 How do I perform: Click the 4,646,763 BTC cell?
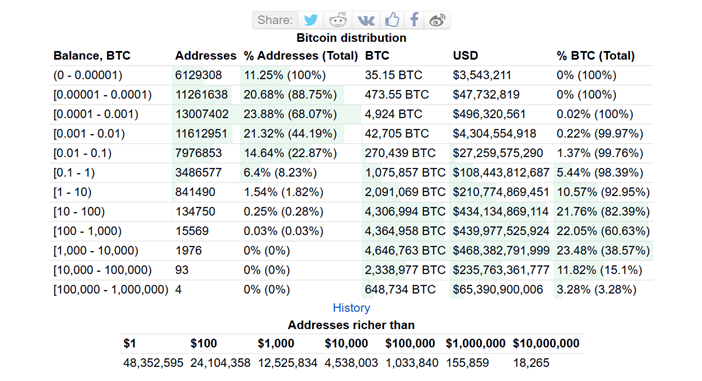pyautogui.click(x=405, y=251)
